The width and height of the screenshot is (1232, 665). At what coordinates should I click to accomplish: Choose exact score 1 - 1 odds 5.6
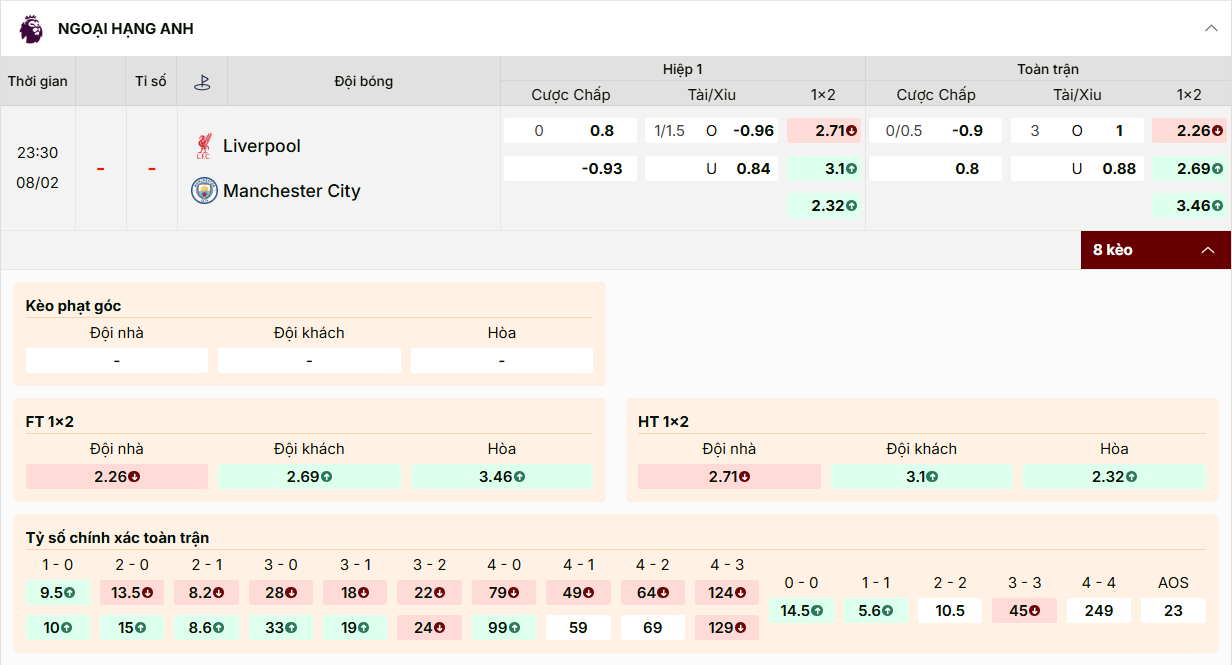point(875,611)
